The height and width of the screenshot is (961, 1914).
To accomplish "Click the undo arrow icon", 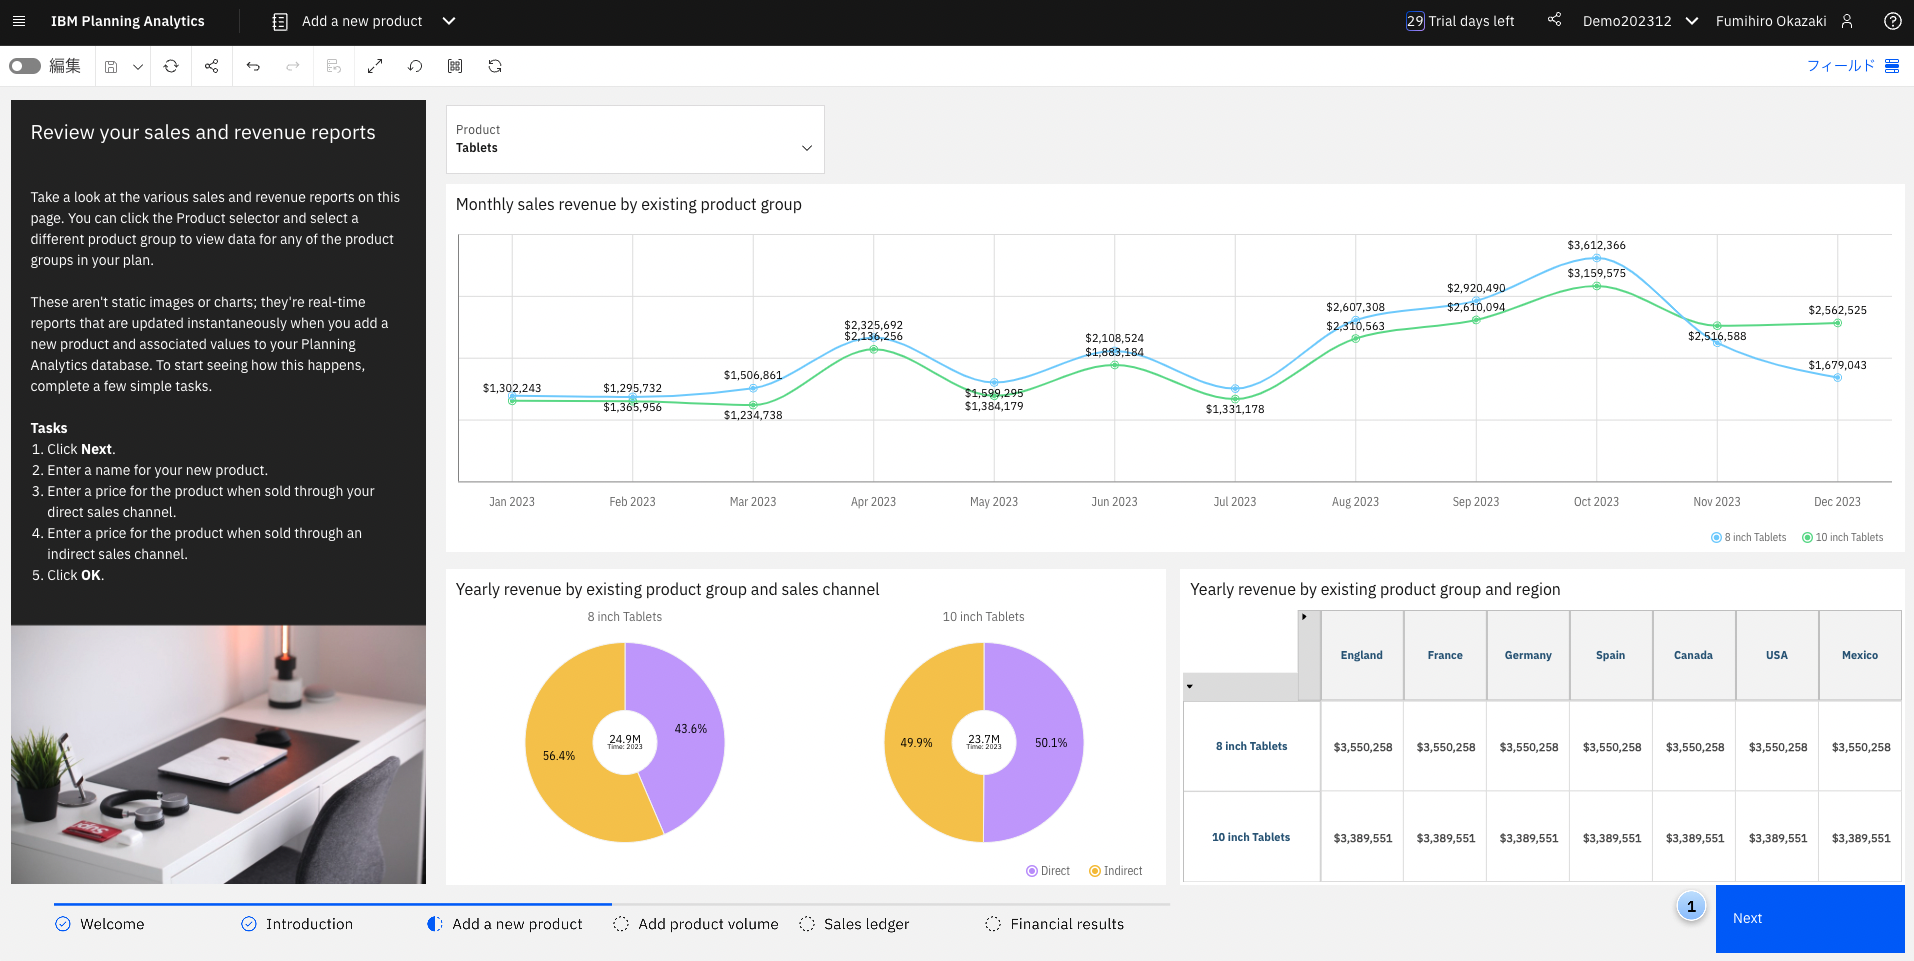I will tap(253, 66).
